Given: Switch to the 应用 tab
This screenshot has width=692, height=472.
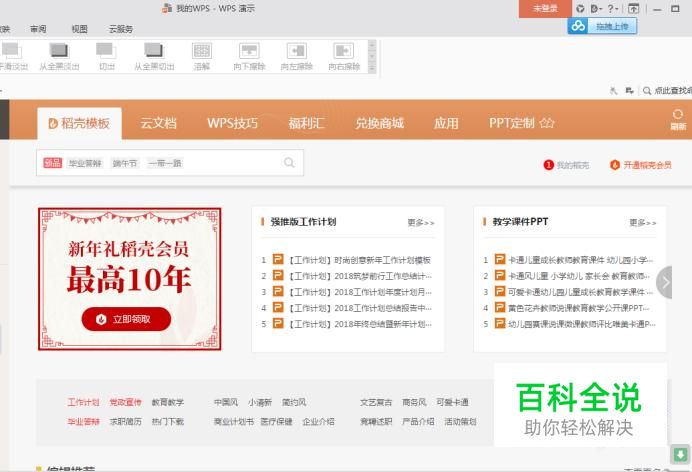Looking at the screenshot, I should tap(446, 124).
